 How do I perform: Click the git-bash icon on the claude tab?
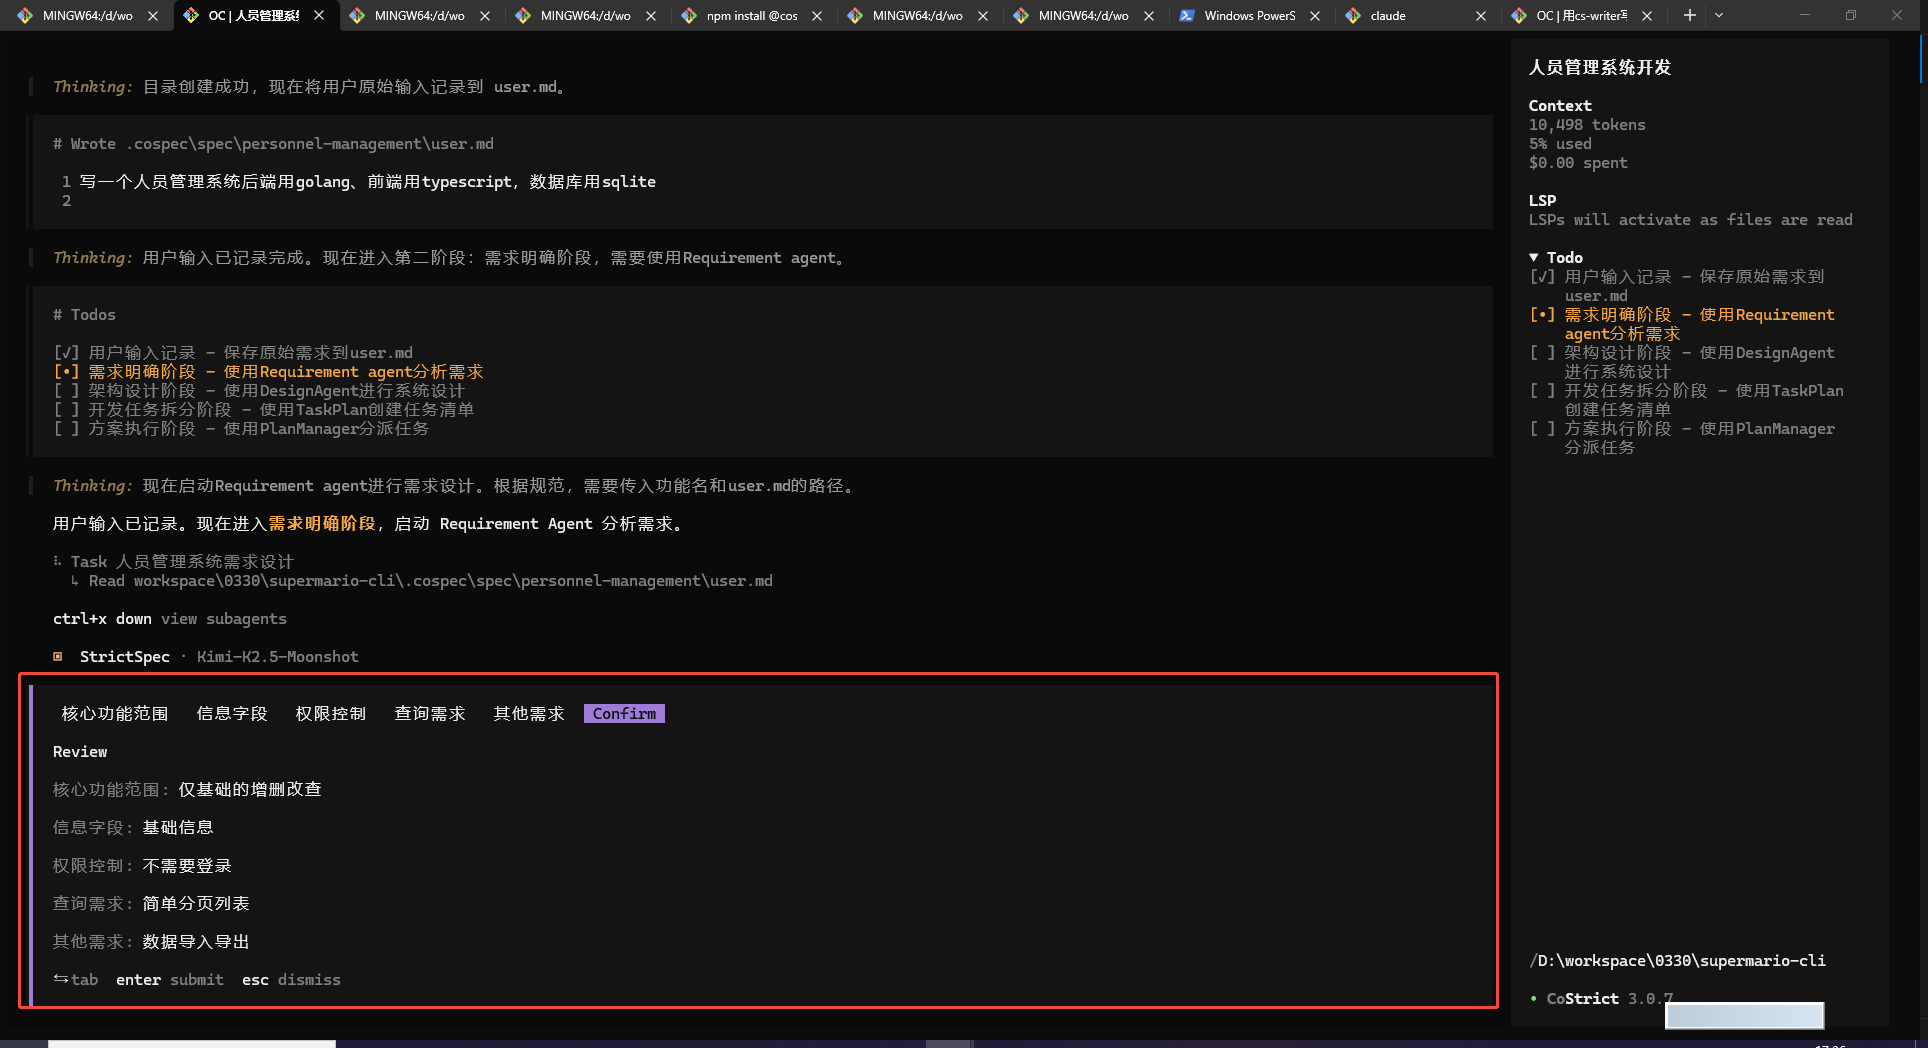(1353, 16)
